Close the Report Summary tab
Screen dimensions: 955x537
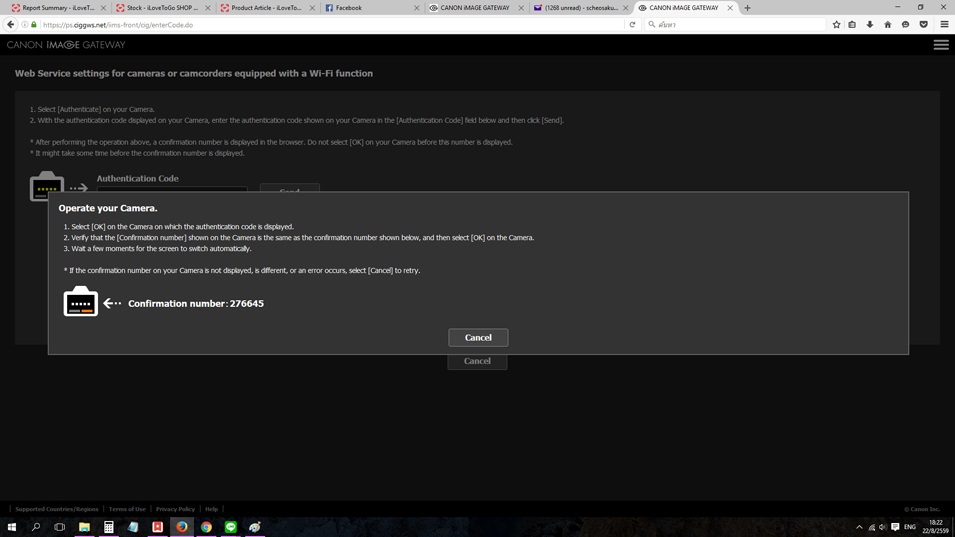pos(103,8)
